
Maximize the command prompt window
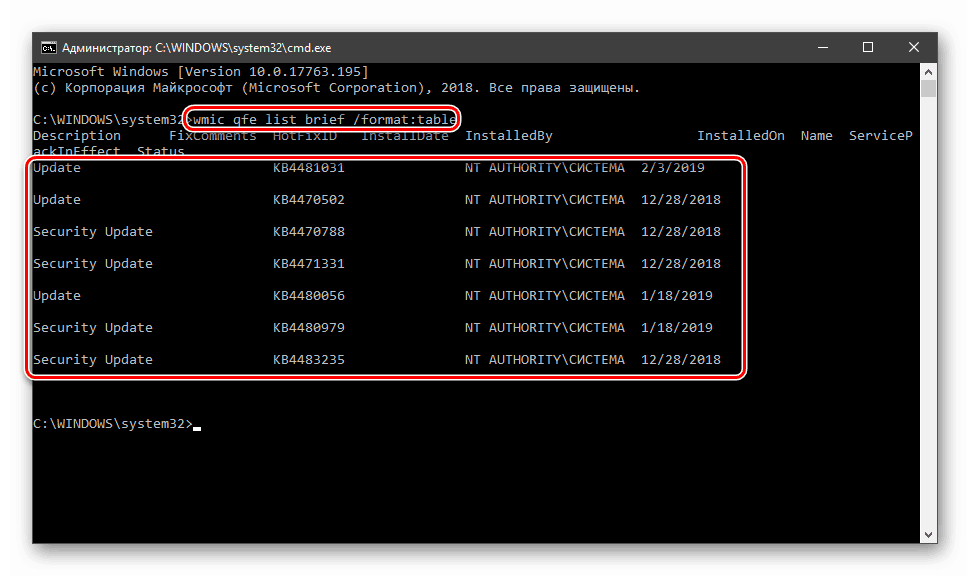(868, 48)
